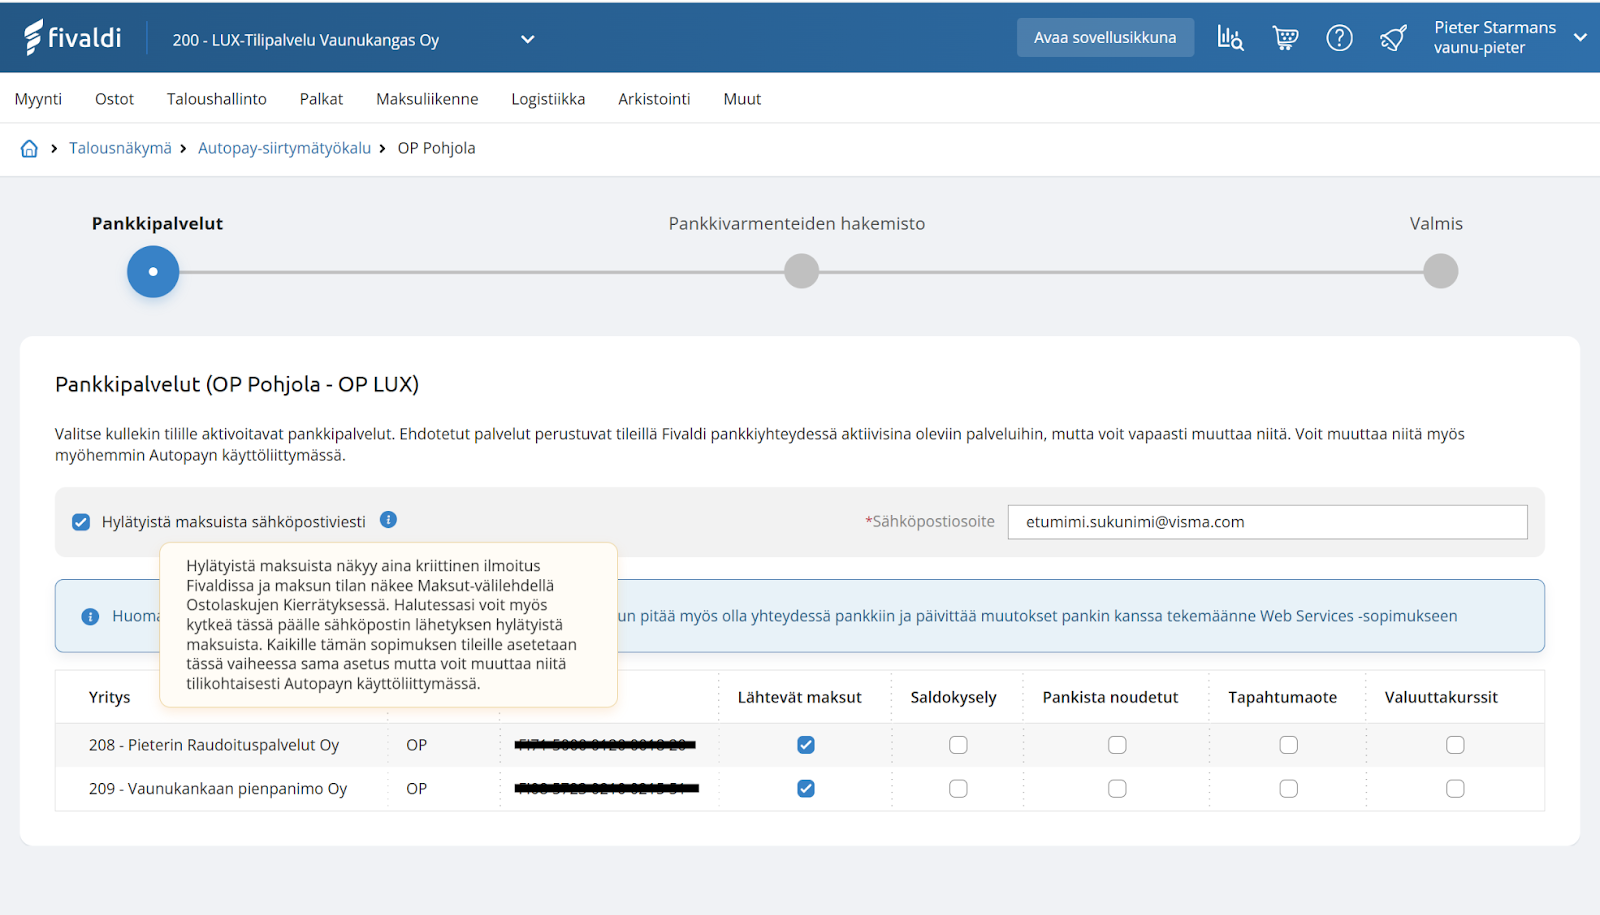The image size is (1600, 915).
Task: Uncheck Lähtevät maksut for 208 Pieterin Raudoituspalvelut
Action: tap(806, 745)
